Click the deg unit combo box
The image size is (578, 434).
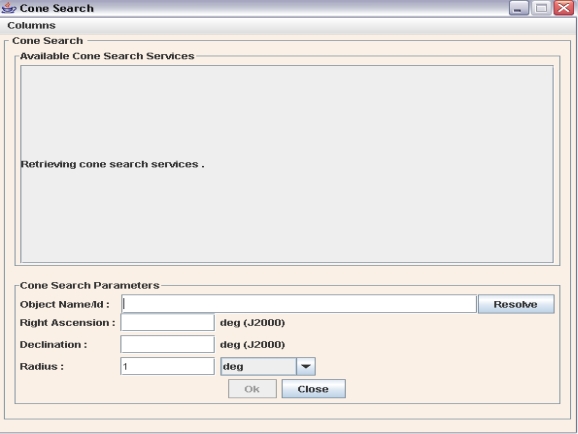[x=268, y=367]
